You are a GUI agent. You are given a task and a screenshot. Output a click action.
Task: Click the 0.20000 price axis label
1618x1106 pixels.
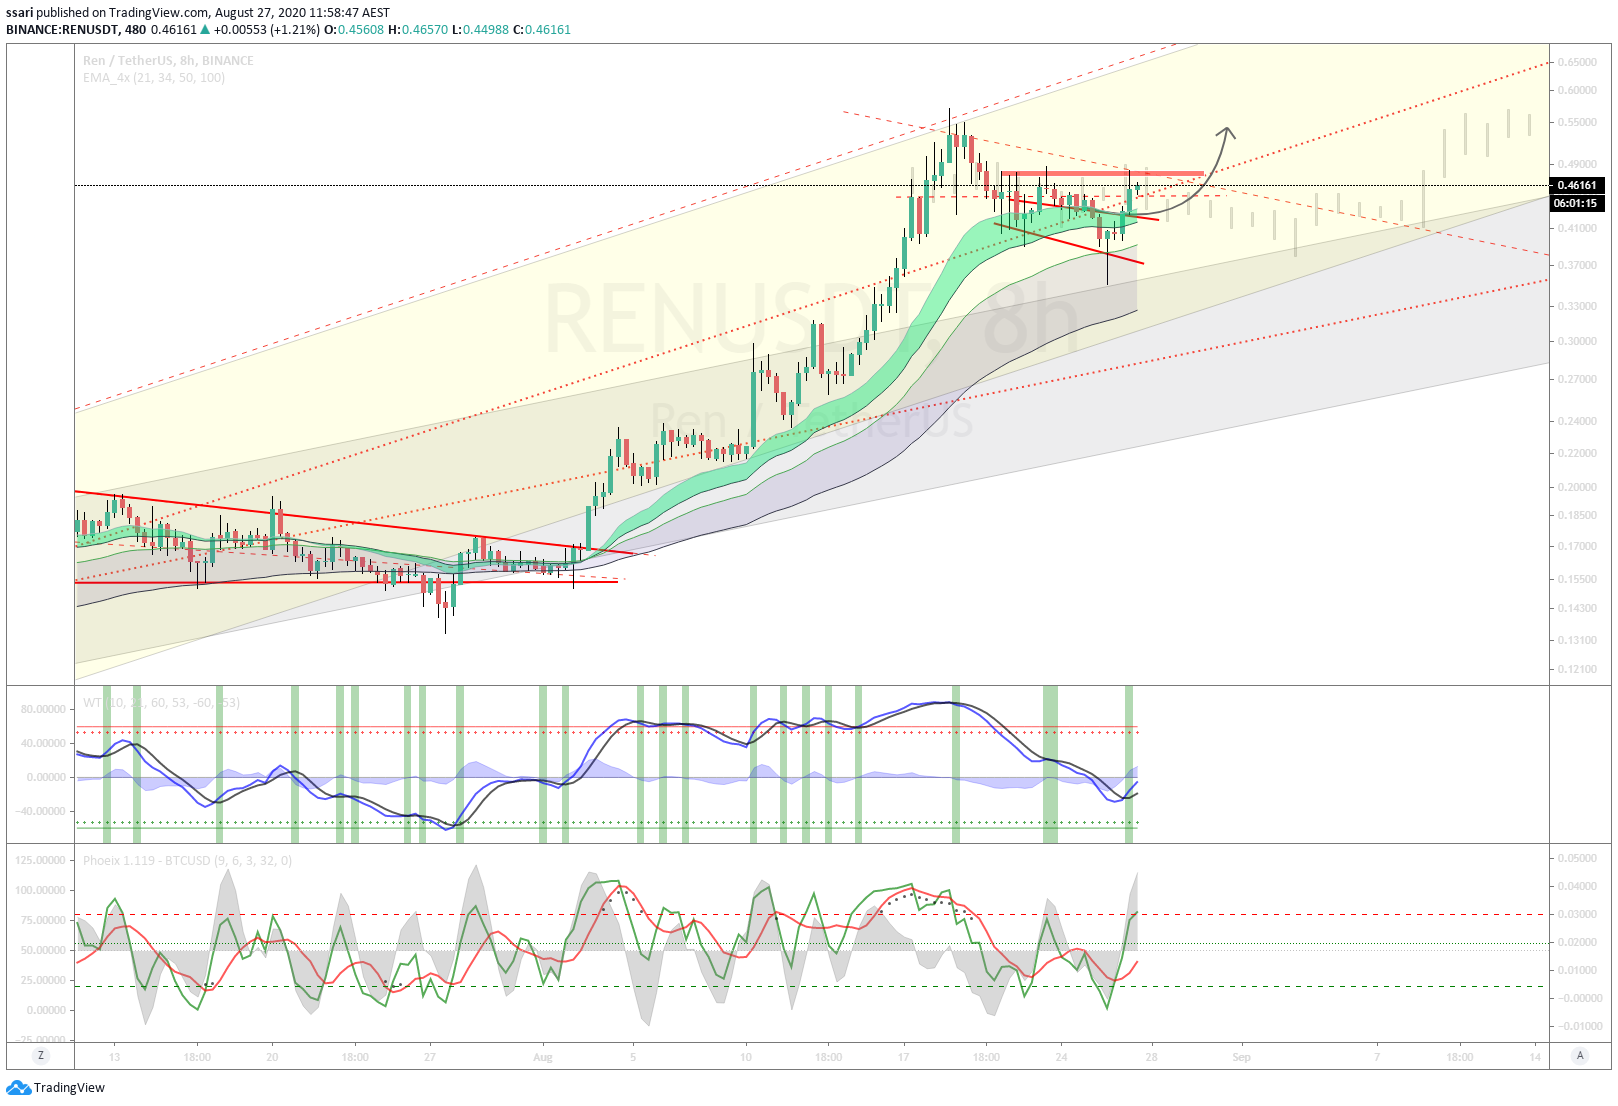1577,488
